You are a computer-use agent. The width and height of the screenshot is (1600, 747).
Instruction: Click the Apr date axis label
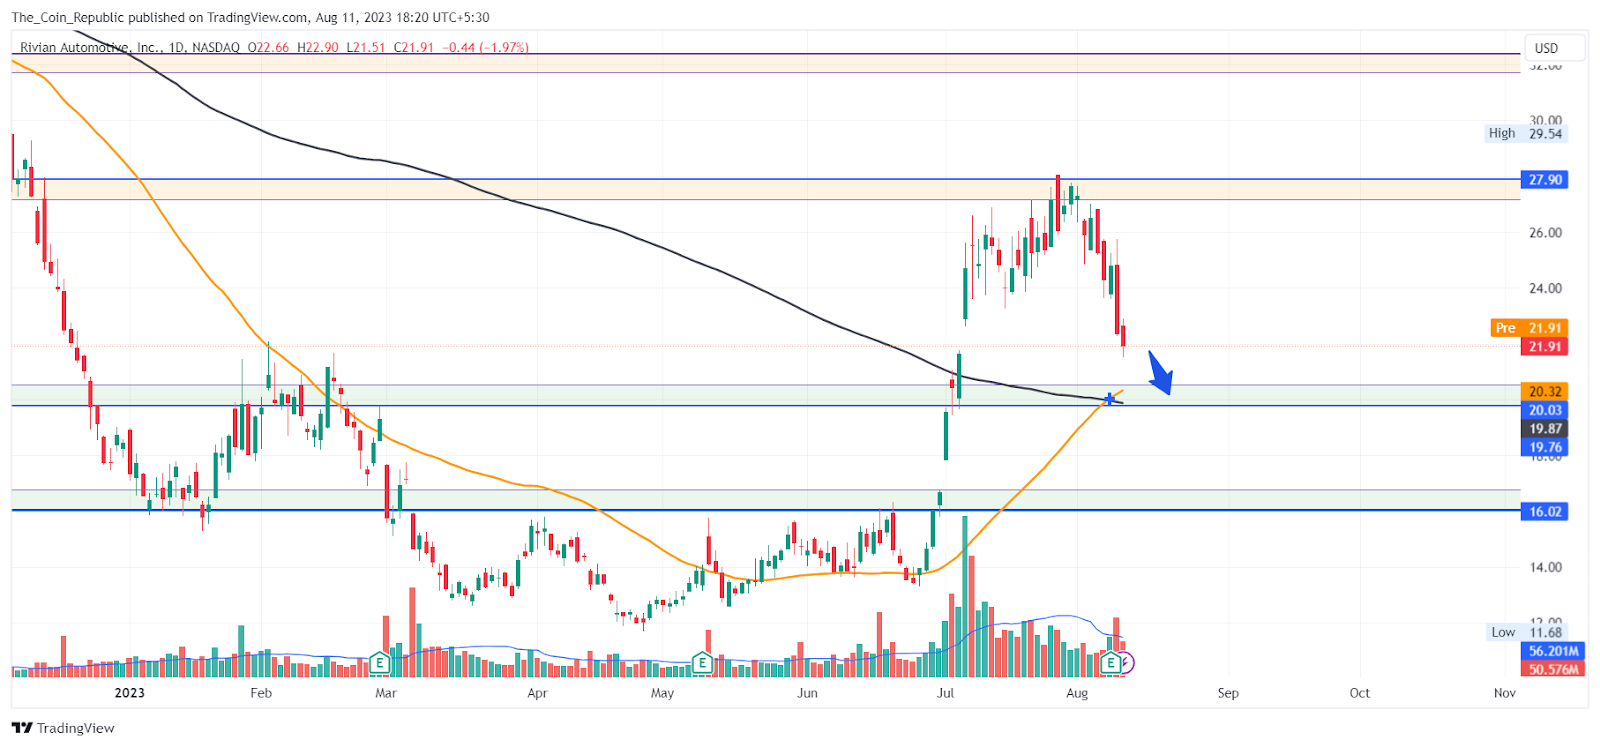[x=537, y=693]
